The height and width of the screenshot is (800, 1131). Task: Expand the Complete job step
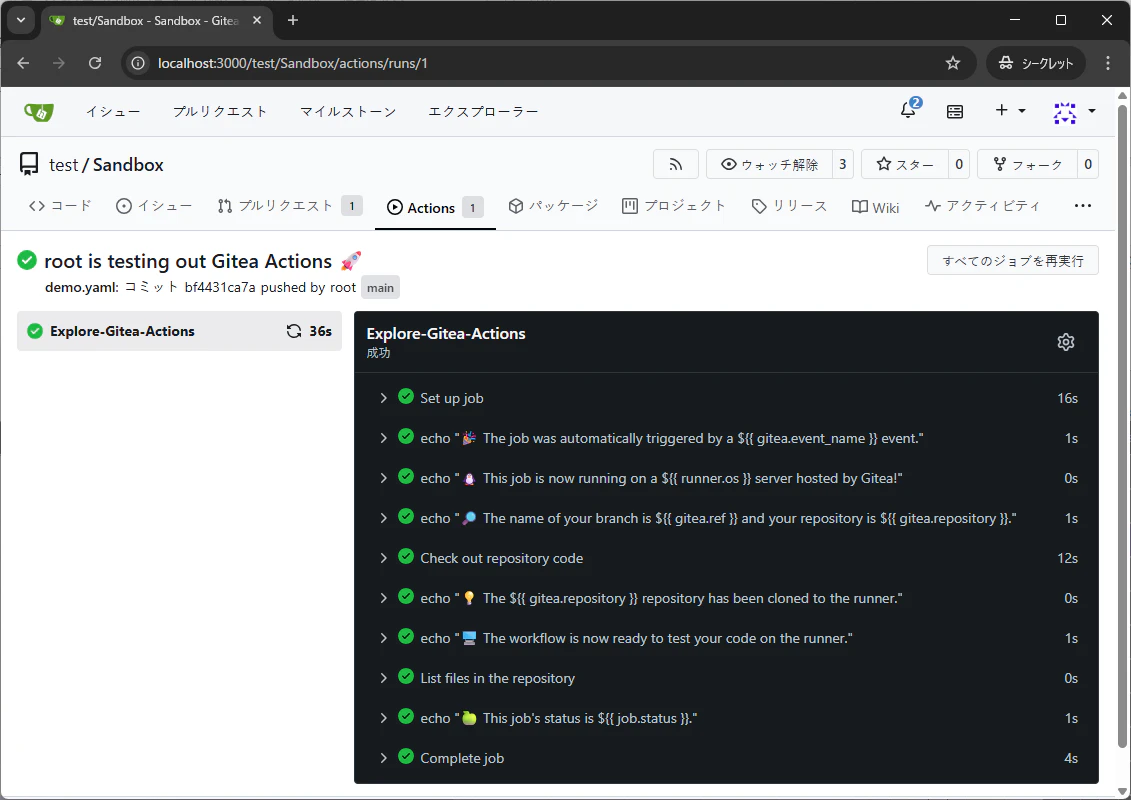pyautogui.click(x=728, y=758)
